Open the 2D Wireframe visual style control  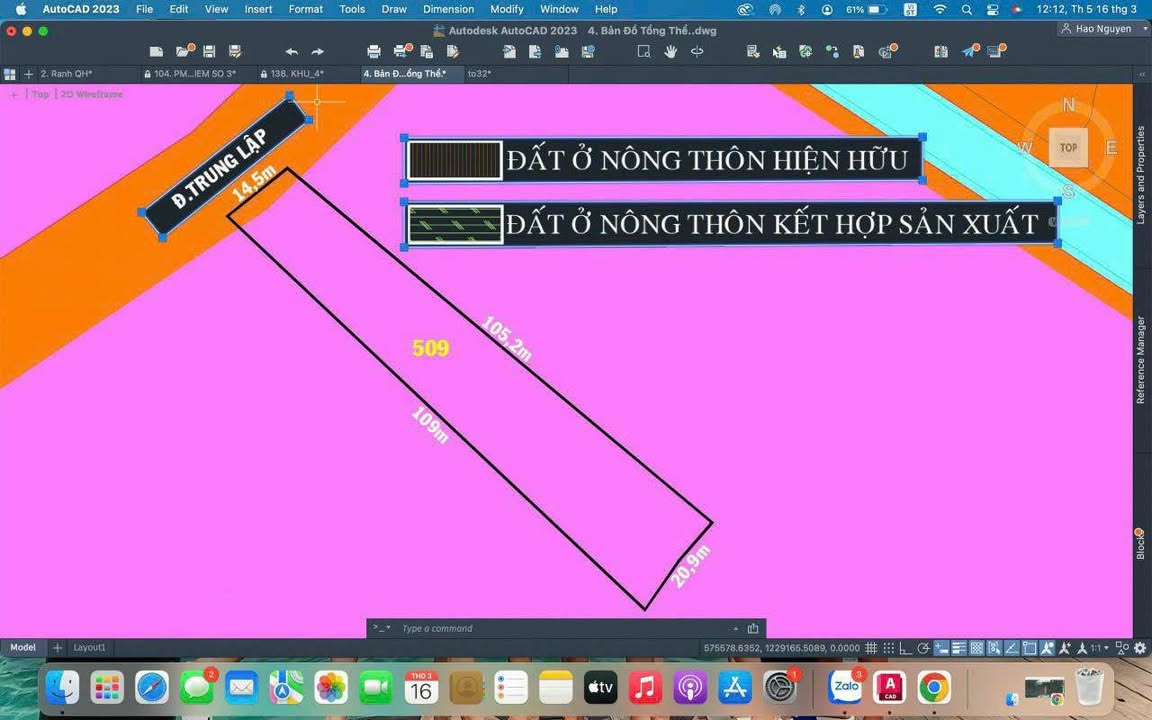pos(92,93)
